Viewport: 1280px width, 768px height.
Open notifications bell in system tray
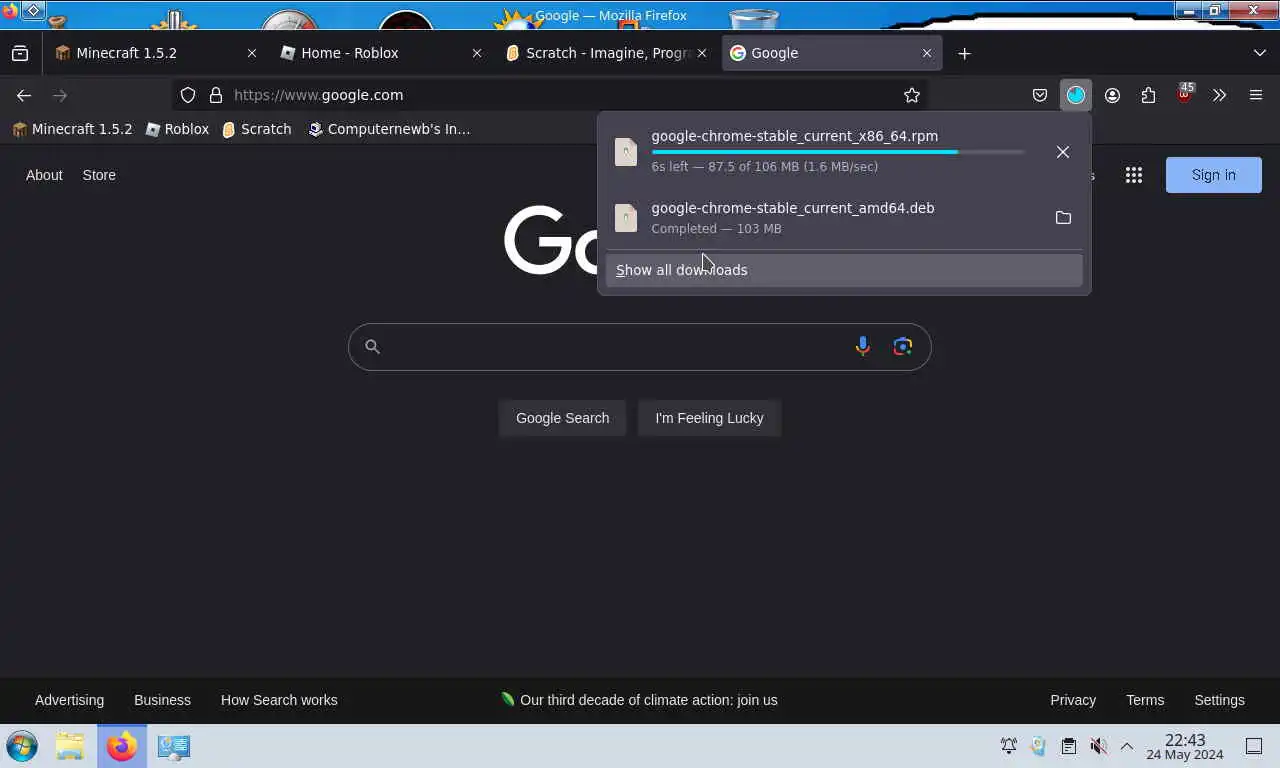(1009, 746)
